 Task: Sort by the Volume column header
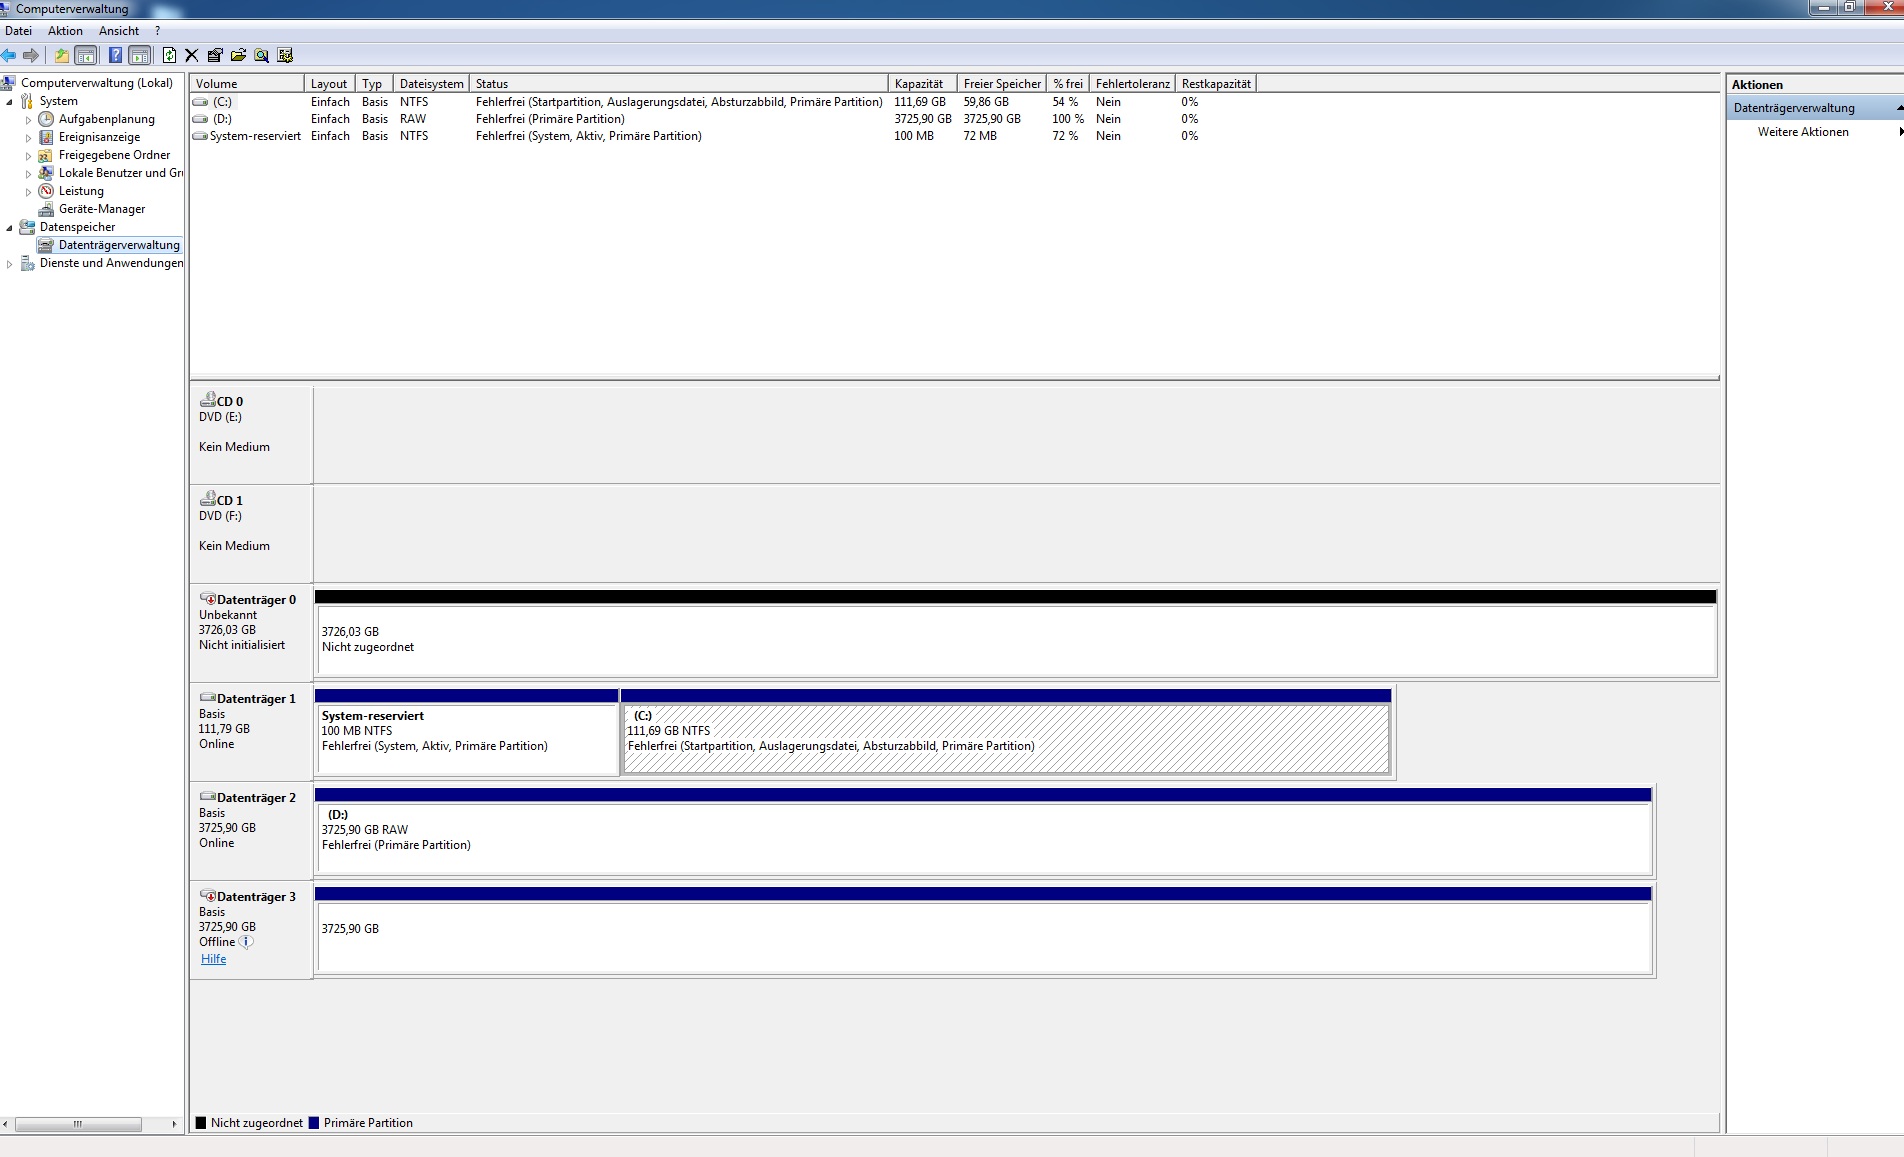point(247,84)
